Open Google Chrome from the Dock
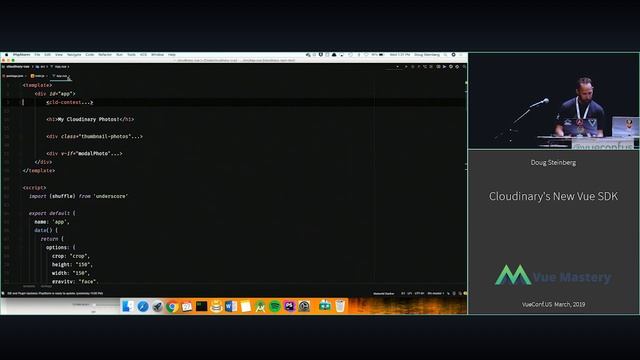Screen dimensions: 640x360 click(172, 306)
